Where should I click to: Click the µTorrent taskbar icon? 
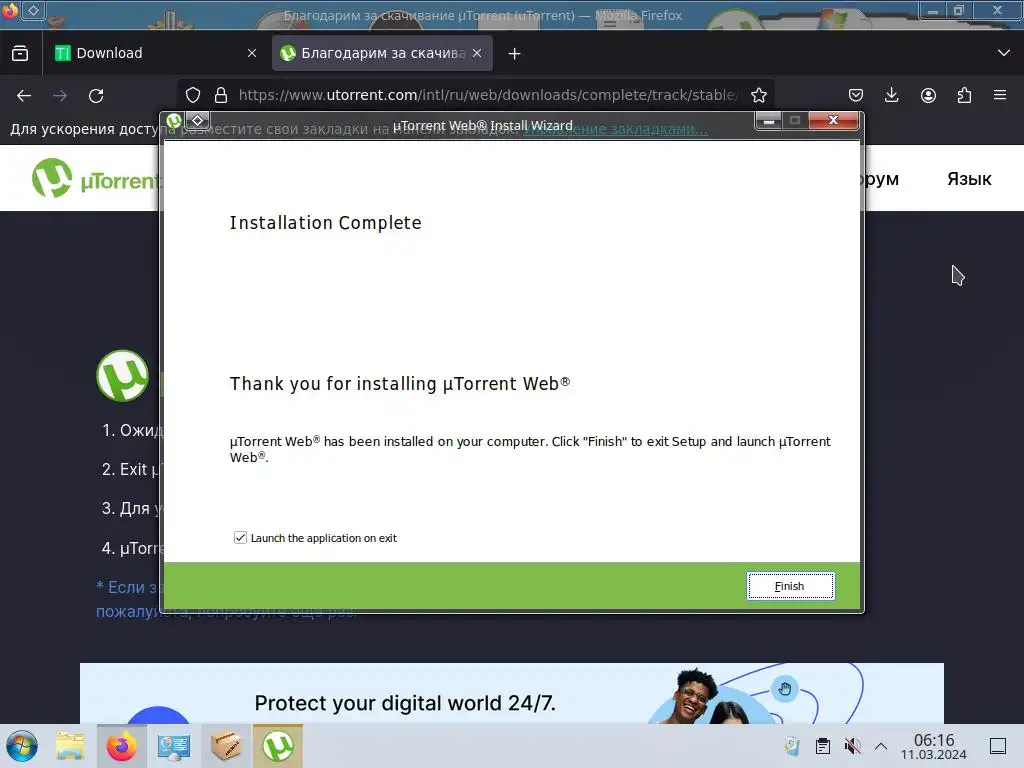[x=278, y=746]
